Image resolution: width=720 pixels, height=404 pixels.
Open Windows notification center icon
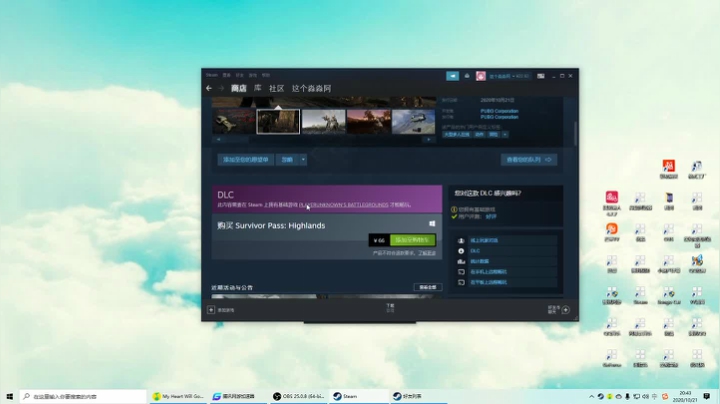[707, 396]
